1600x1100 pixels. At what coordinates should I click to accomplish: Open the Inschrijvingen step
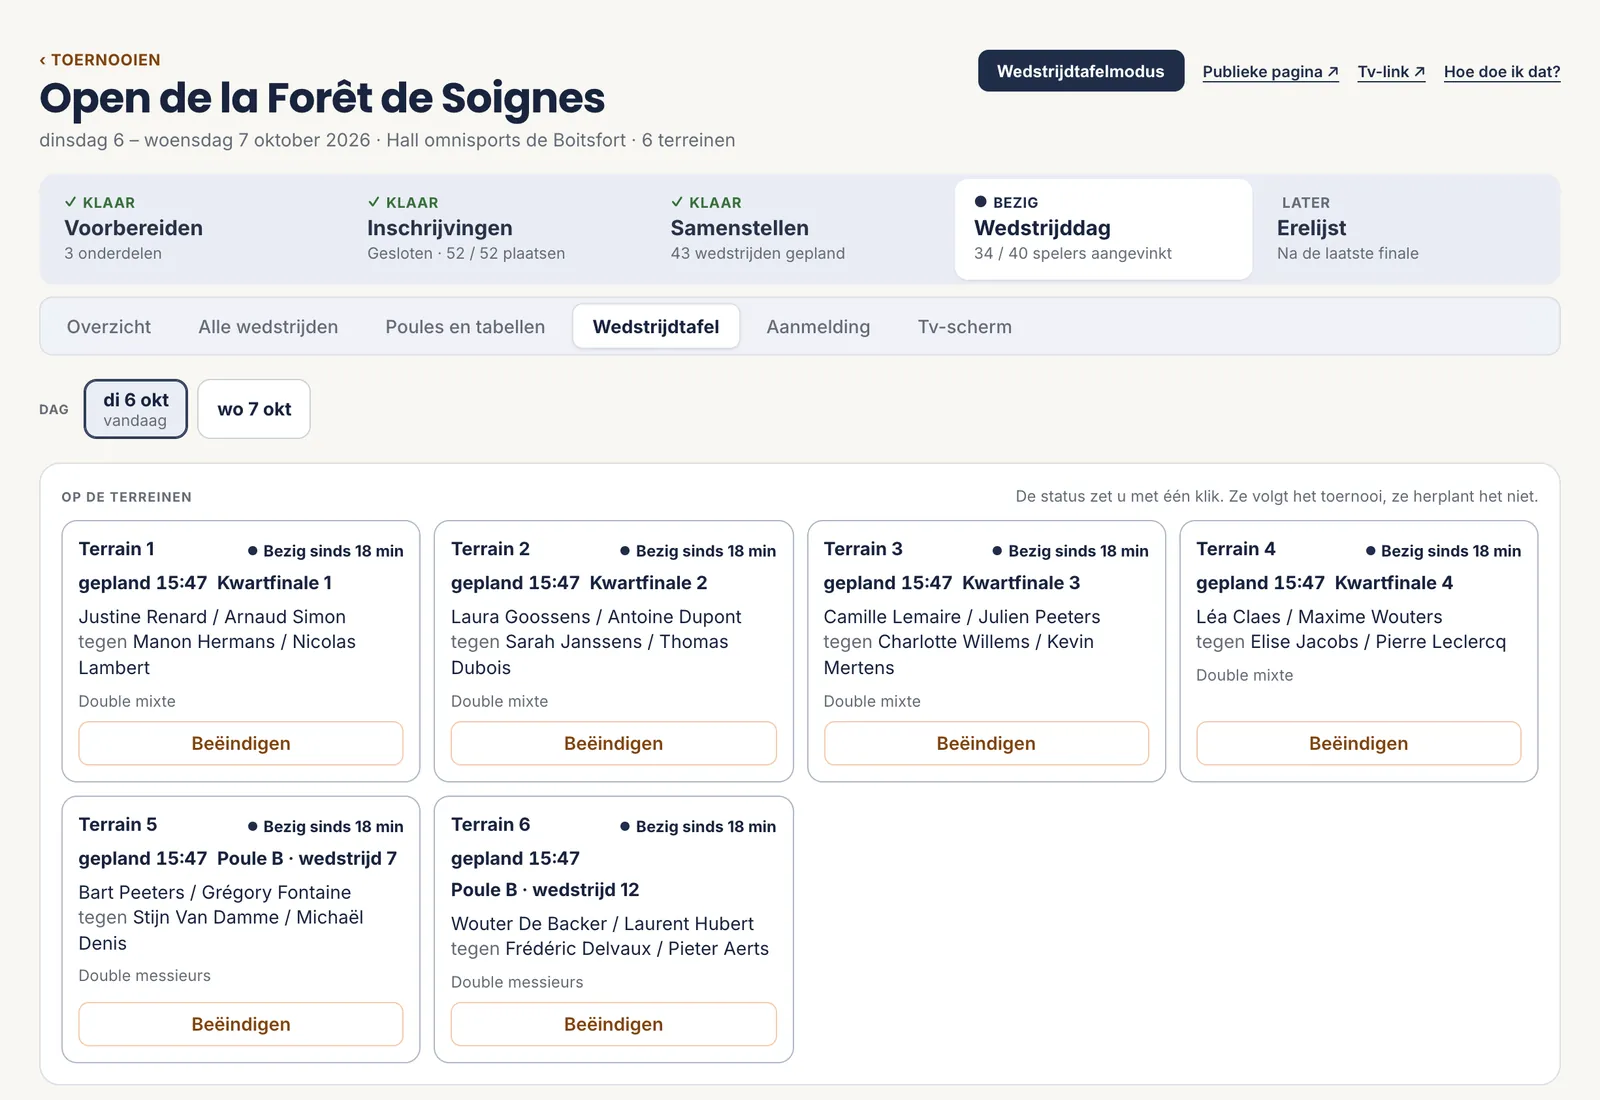498,229
